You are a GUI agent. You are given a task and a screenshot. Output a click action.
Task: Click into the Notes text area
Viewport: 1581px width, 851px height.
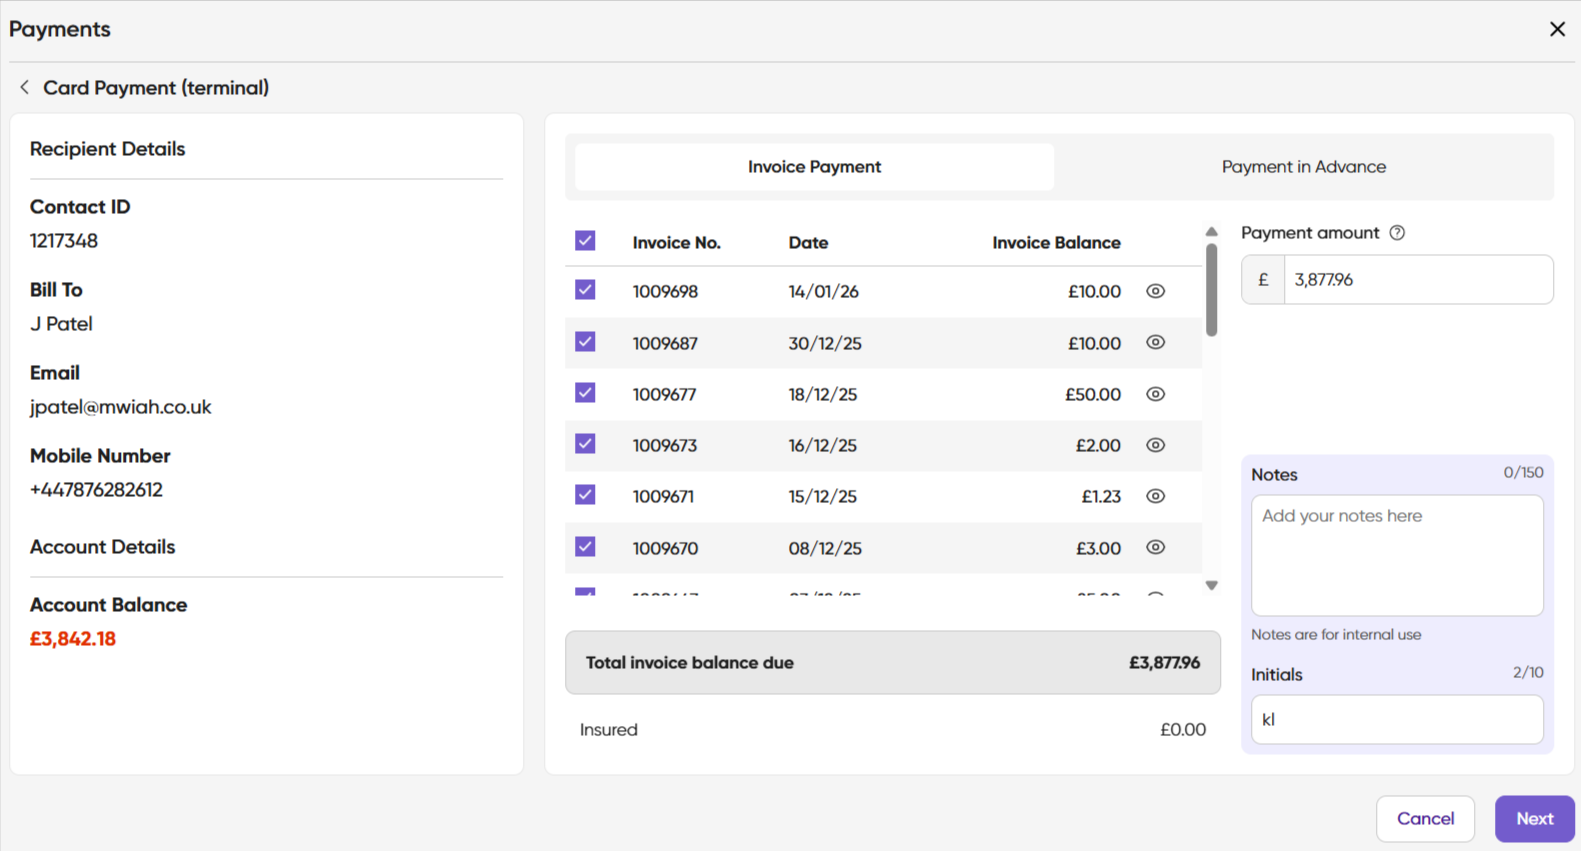pyautogui.click(x=1396, y=555)
